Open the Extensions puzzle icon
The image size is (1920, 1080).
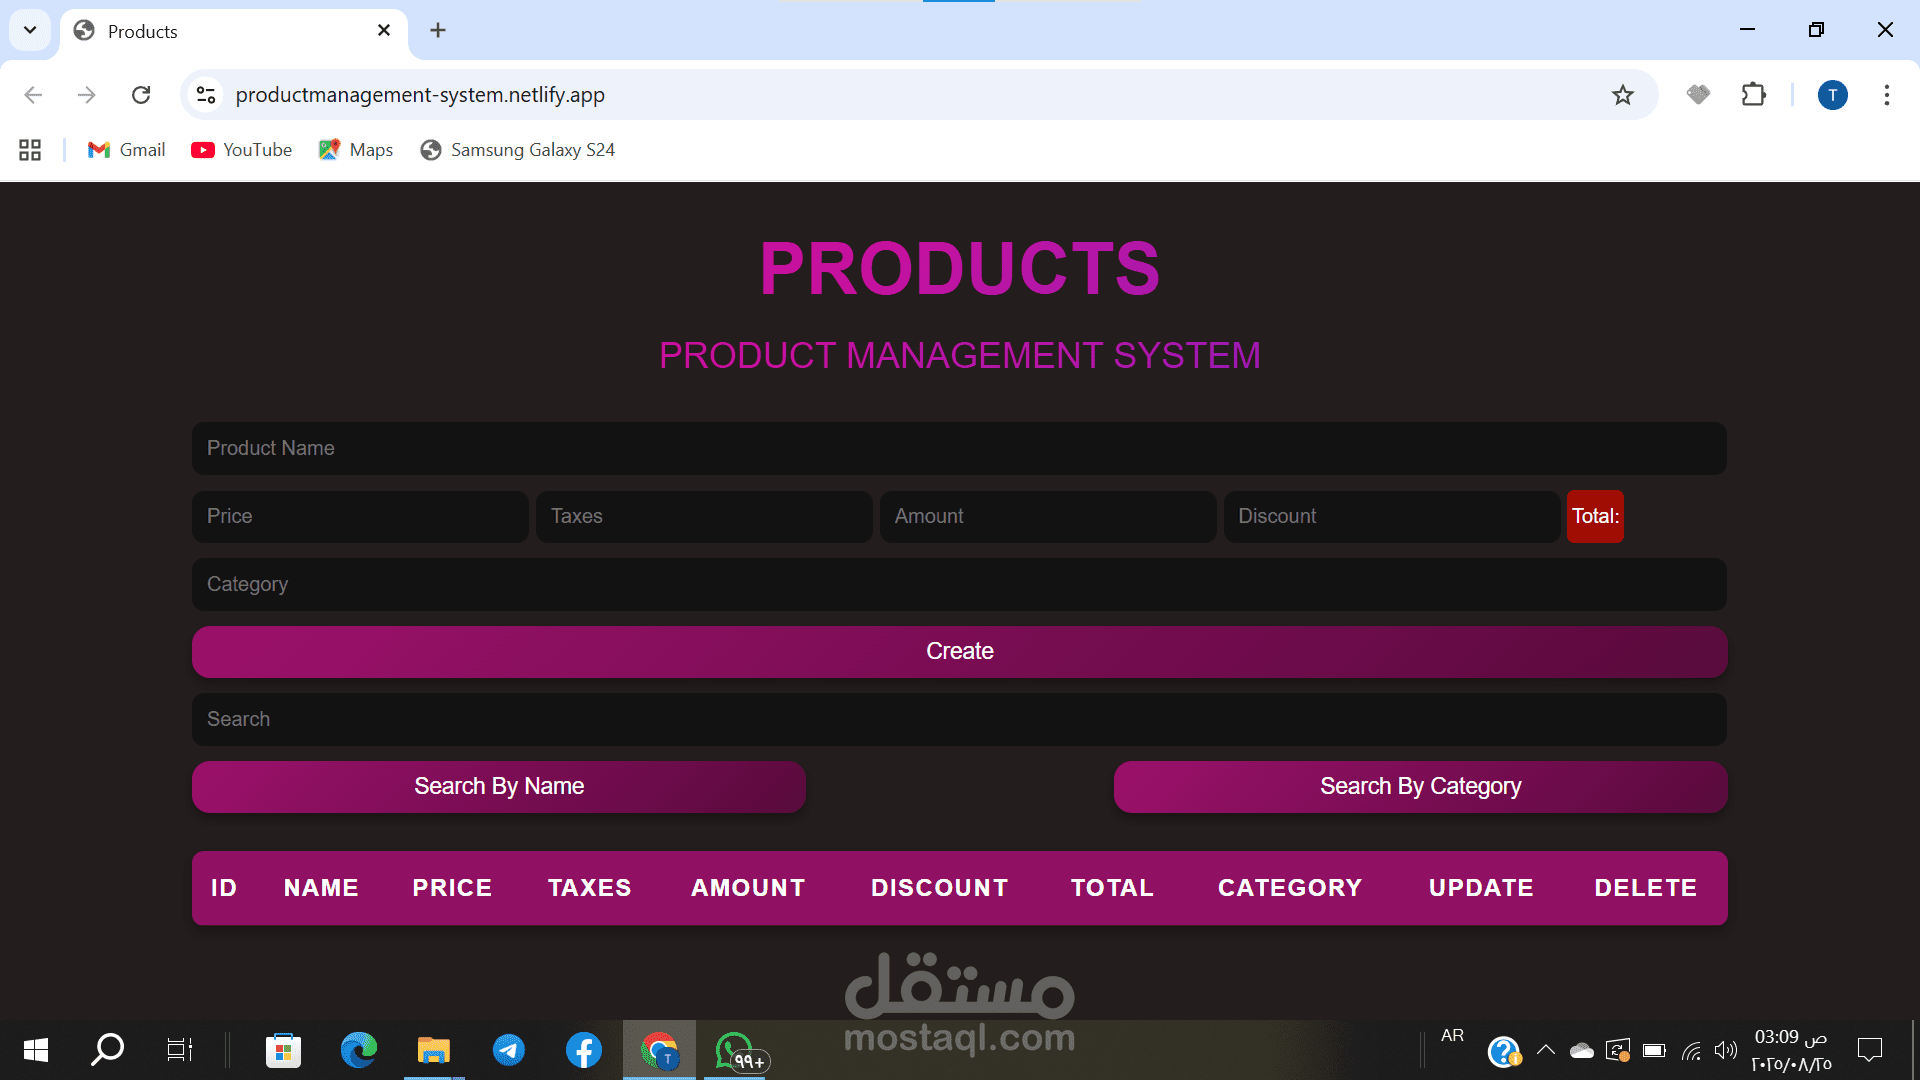click(x=1754, y=95)
